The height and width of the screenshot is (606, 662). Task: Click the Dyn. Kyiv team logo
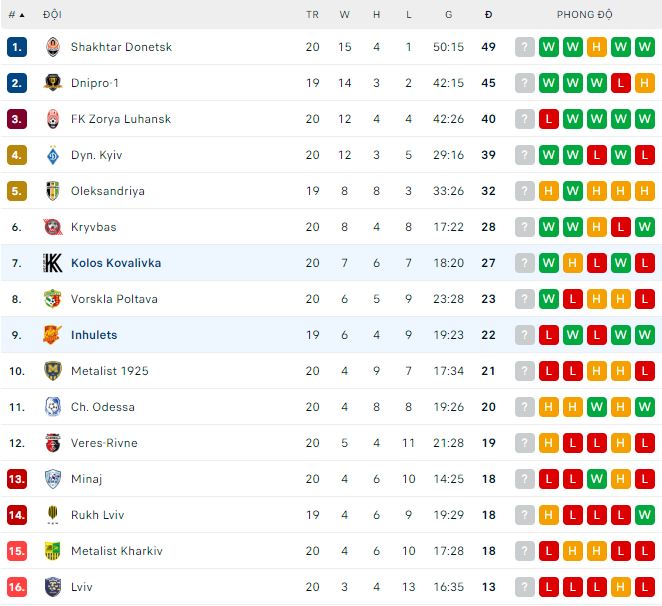click(x=53, y=155)
